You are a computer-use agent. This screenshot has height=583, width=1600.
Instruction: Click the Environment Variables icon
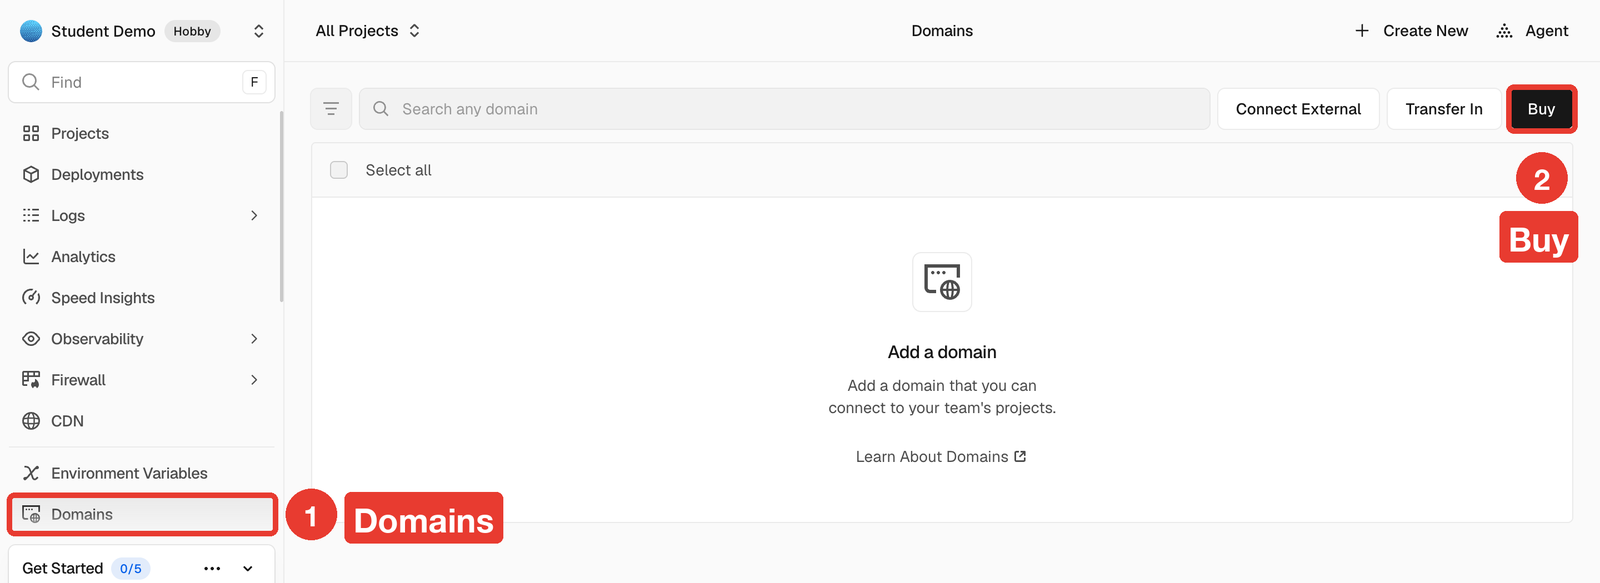[x=31, y=473]
